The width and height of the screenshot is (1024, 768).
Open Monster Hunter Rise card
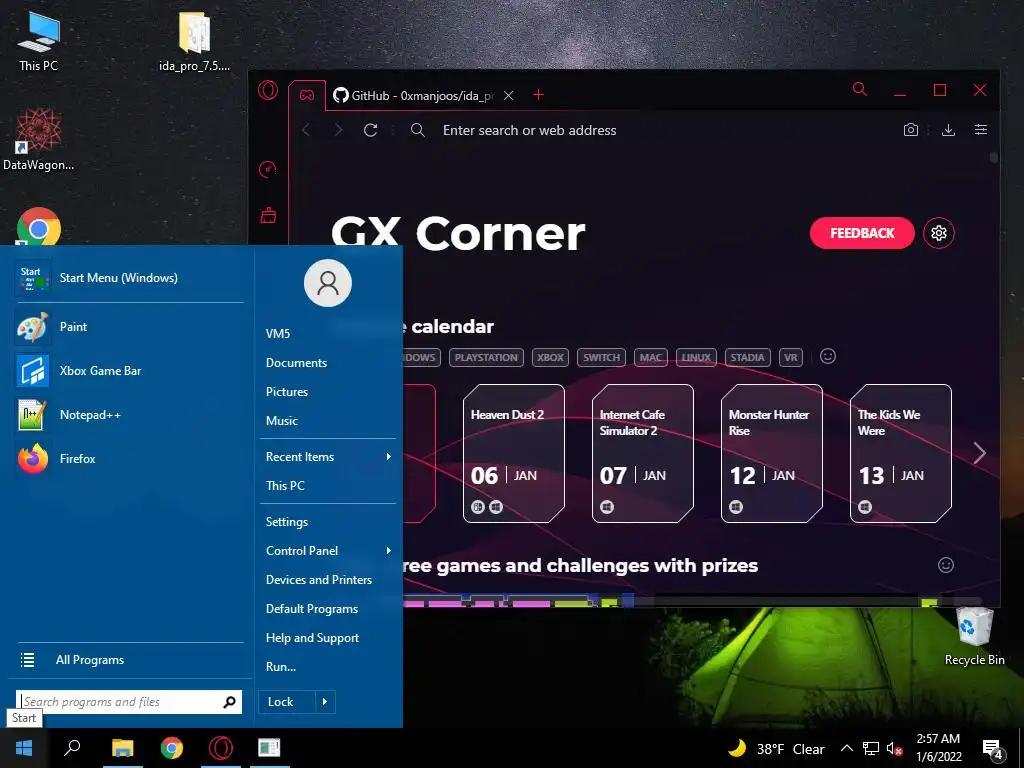pyautogui.click(x=772, y=453)
